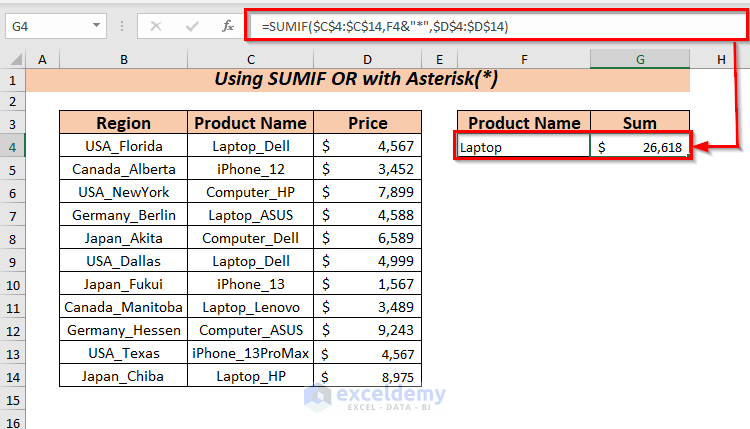The image size is (750, 429).
Task: Click the Cancel formula X icon
Action: click(x=156, y=26)
